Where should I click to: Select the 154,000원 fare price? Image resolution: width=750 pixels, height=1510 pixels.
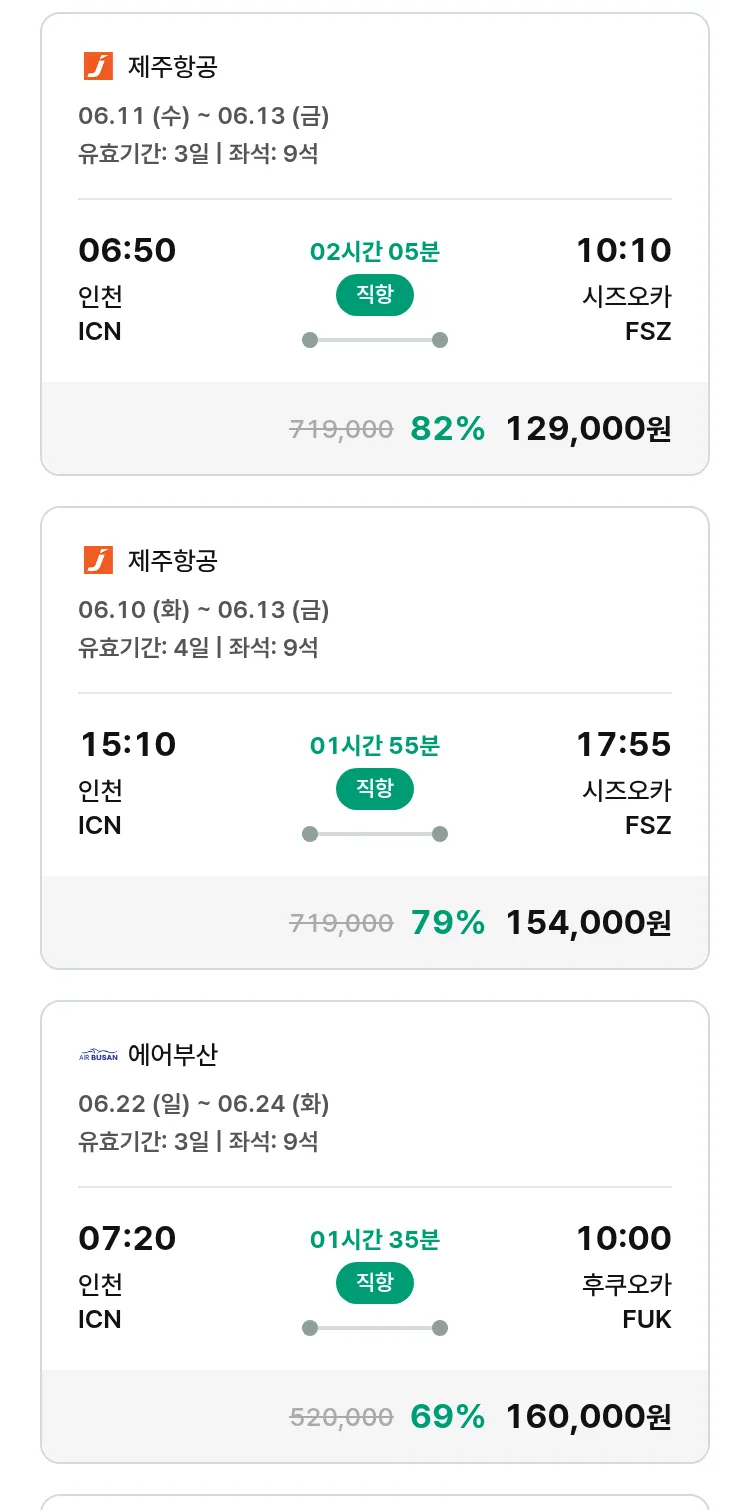pyautogui.click(x=588, y=923)
